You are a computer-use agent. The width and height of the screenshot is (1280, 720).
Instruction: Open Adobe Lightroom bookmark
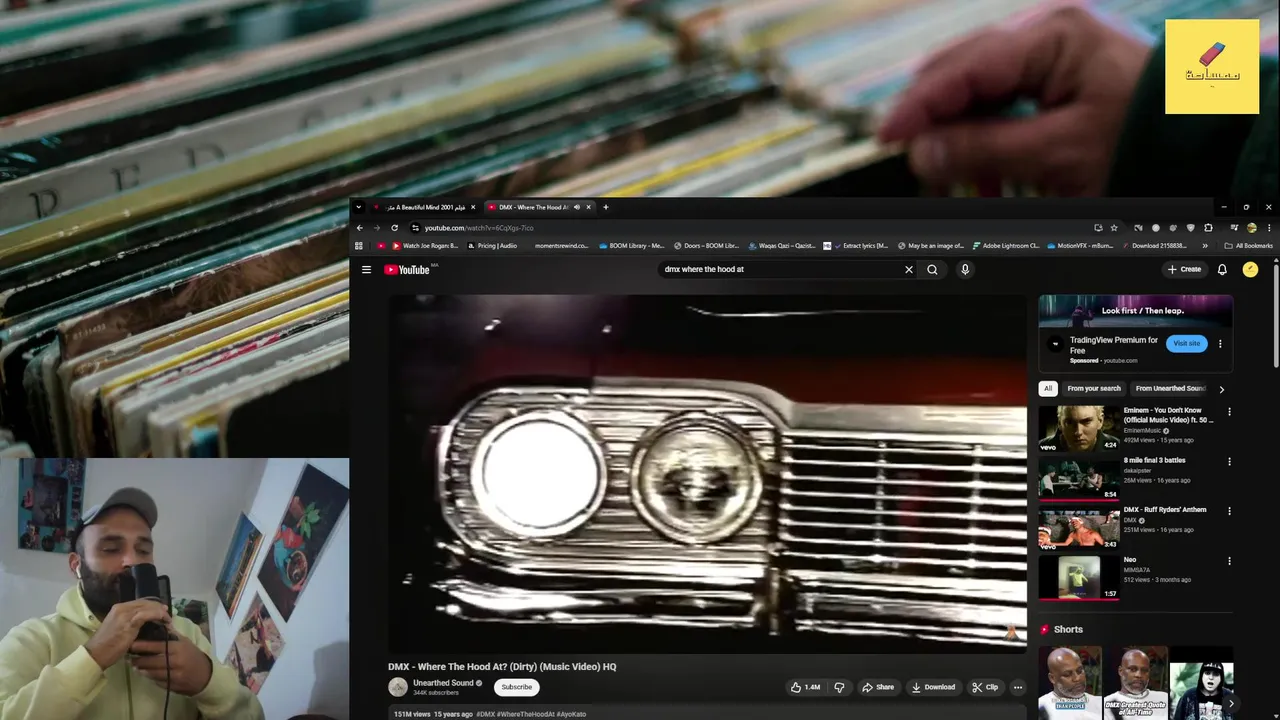coord(1006,245)
